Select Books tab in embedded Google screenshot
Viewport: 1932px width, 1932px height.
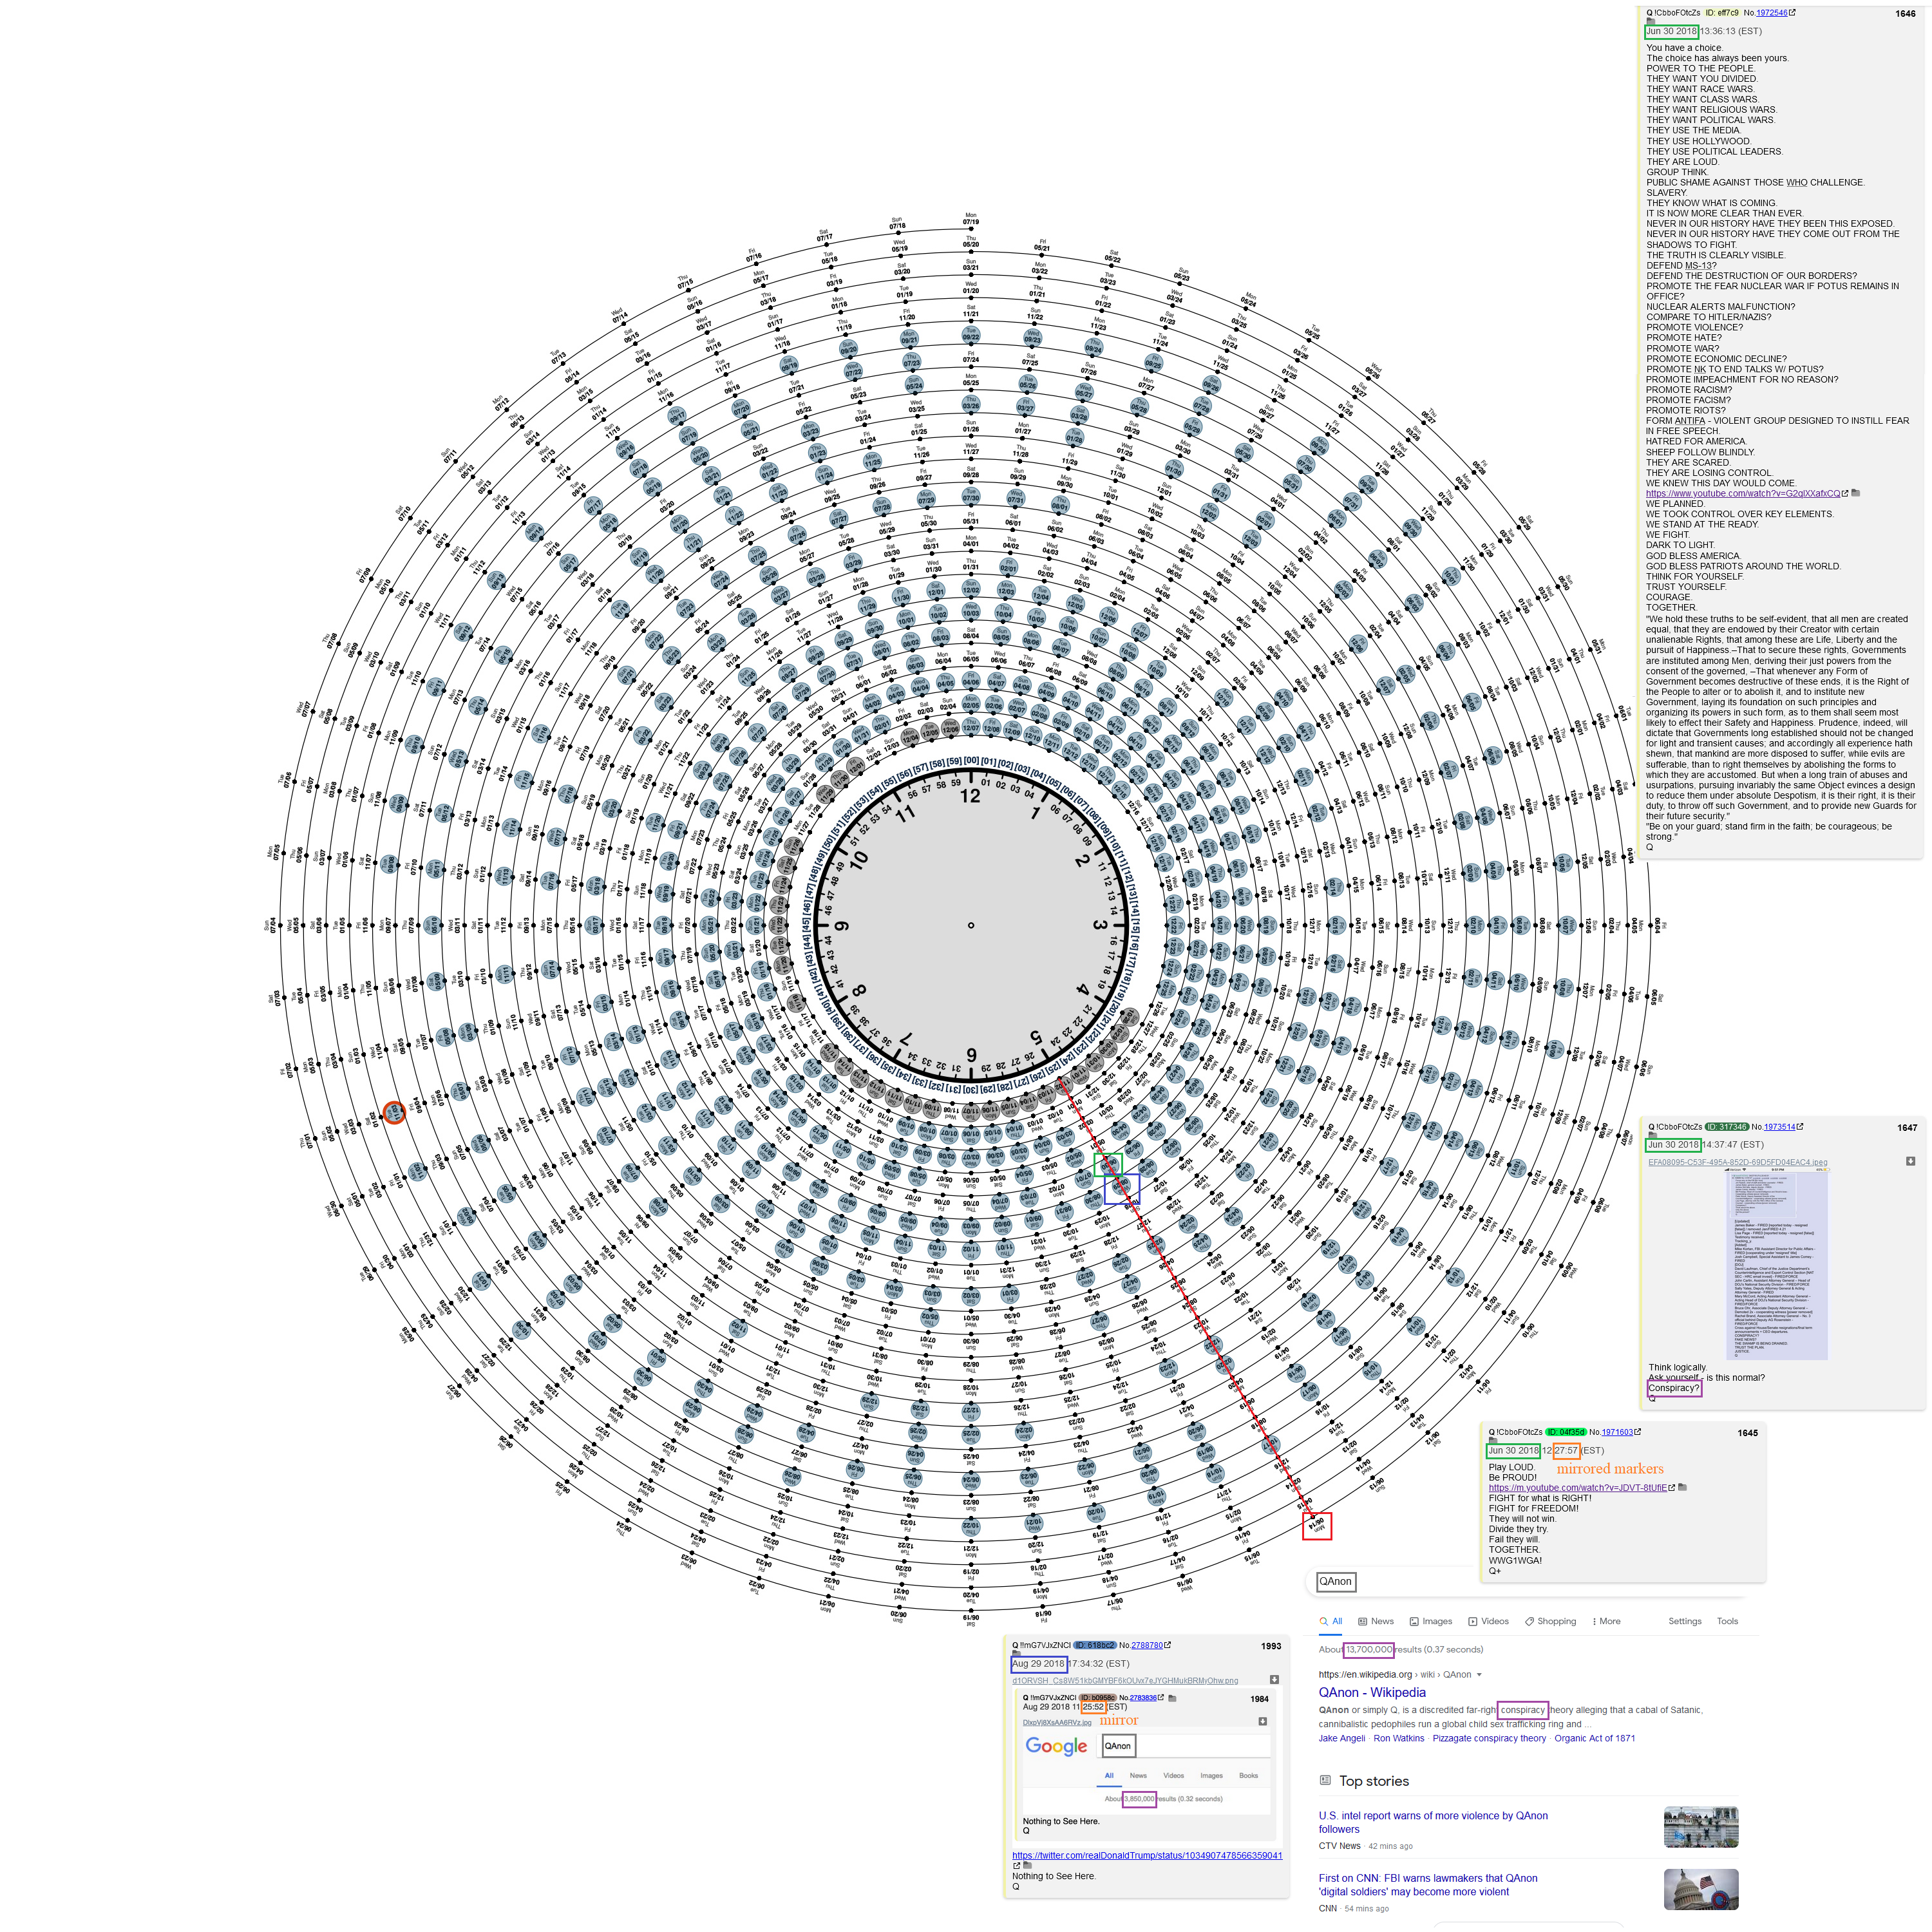1249,1776
